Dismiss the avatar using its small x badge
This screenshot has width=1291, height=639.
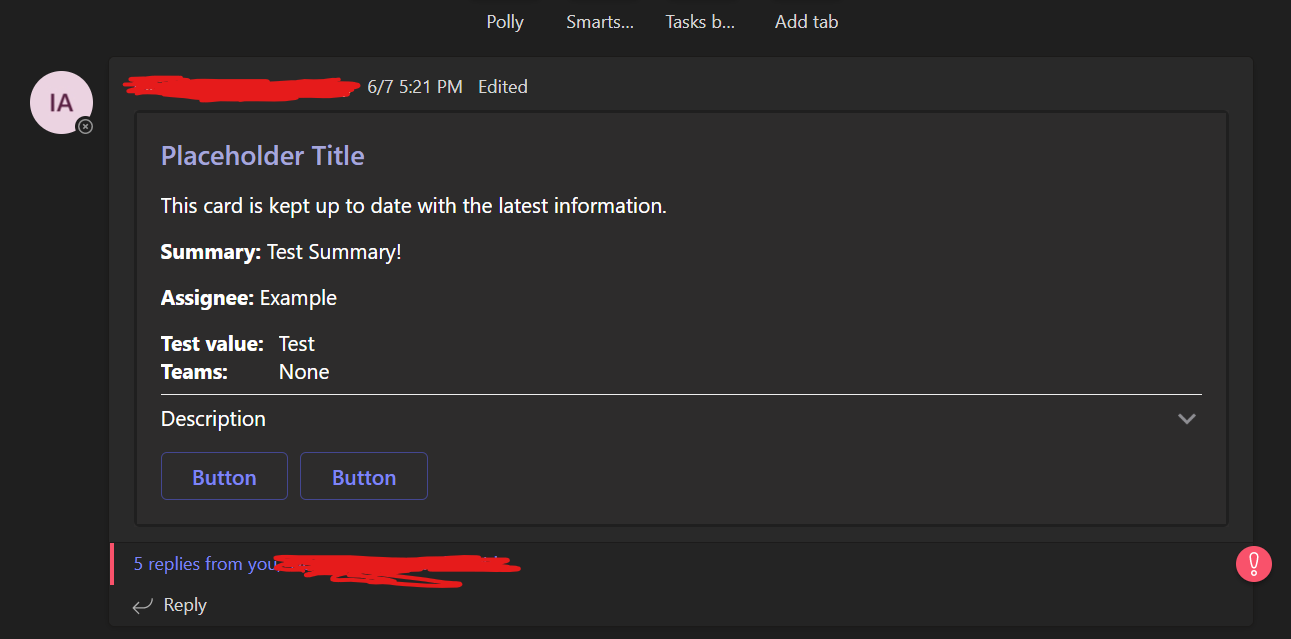click(x=86, y=126)
